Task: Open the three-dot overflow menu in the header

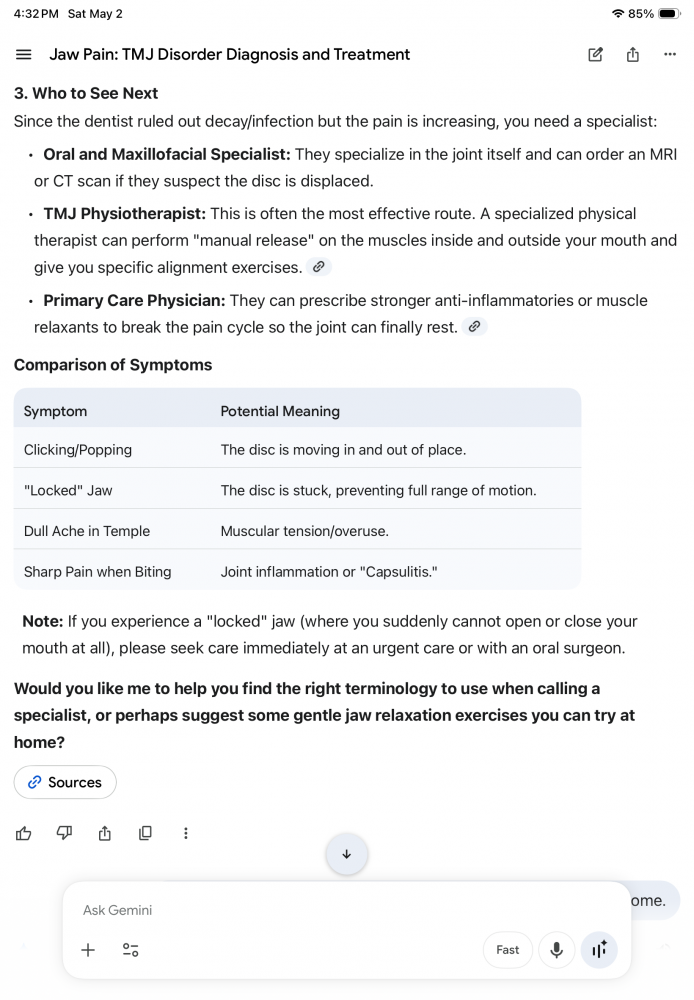Action: click(670, 55)
